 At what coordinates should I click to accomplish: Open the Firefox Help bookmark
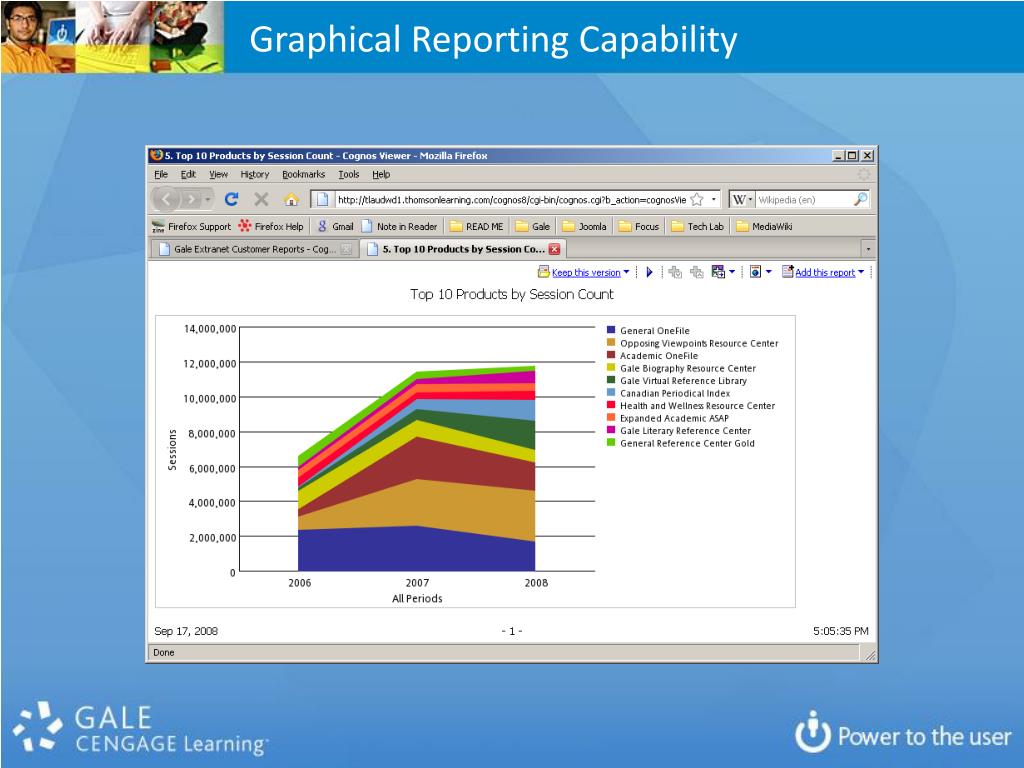click(x=271, y=227)
